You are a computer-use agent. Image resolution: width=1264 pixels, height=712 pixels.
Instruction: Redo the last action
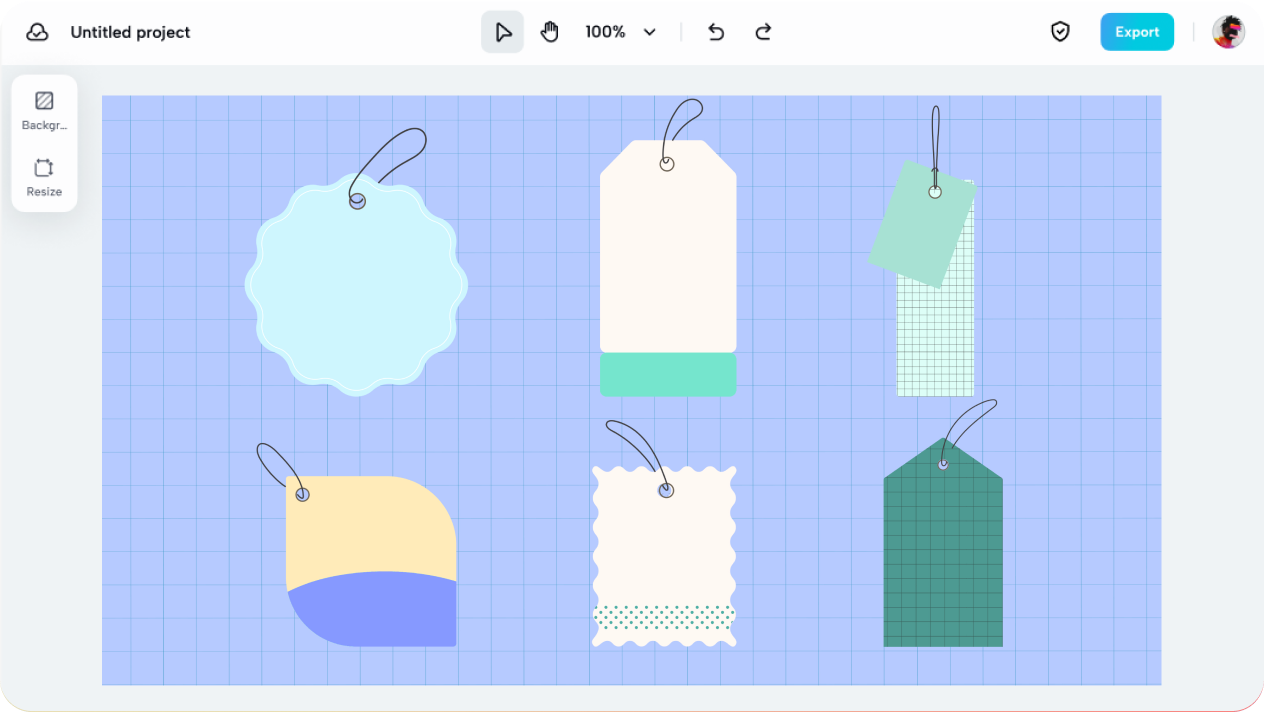763,32
